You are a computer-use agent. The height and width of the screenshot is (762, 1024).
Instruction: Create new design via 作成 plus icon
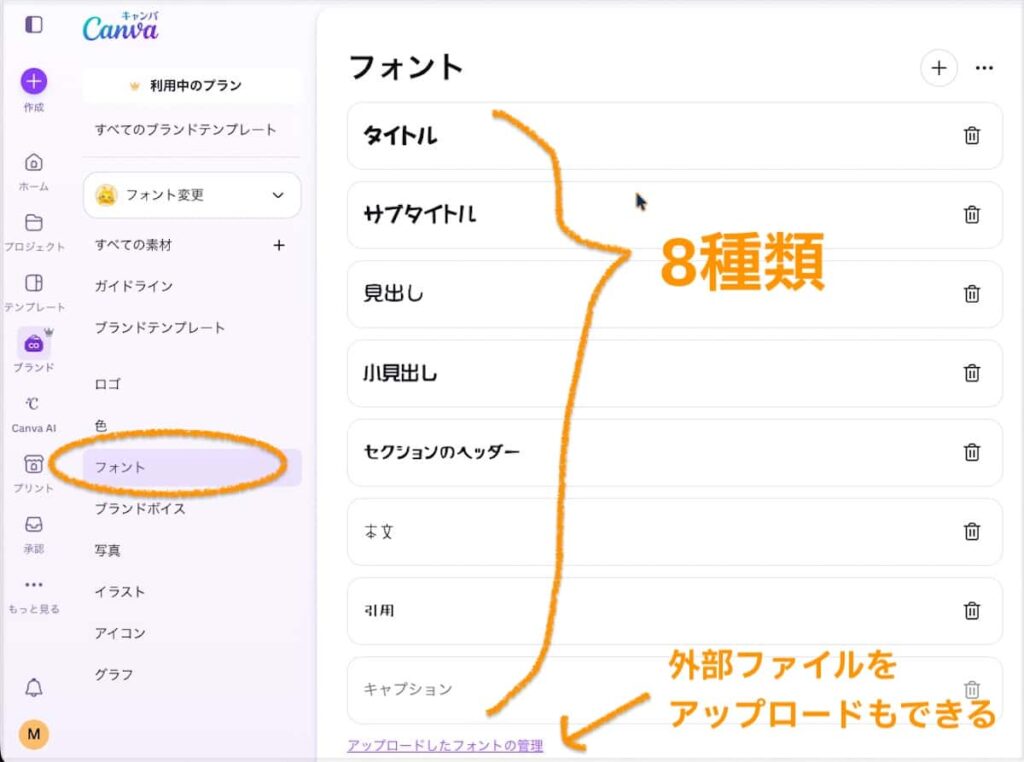(34, 82)
